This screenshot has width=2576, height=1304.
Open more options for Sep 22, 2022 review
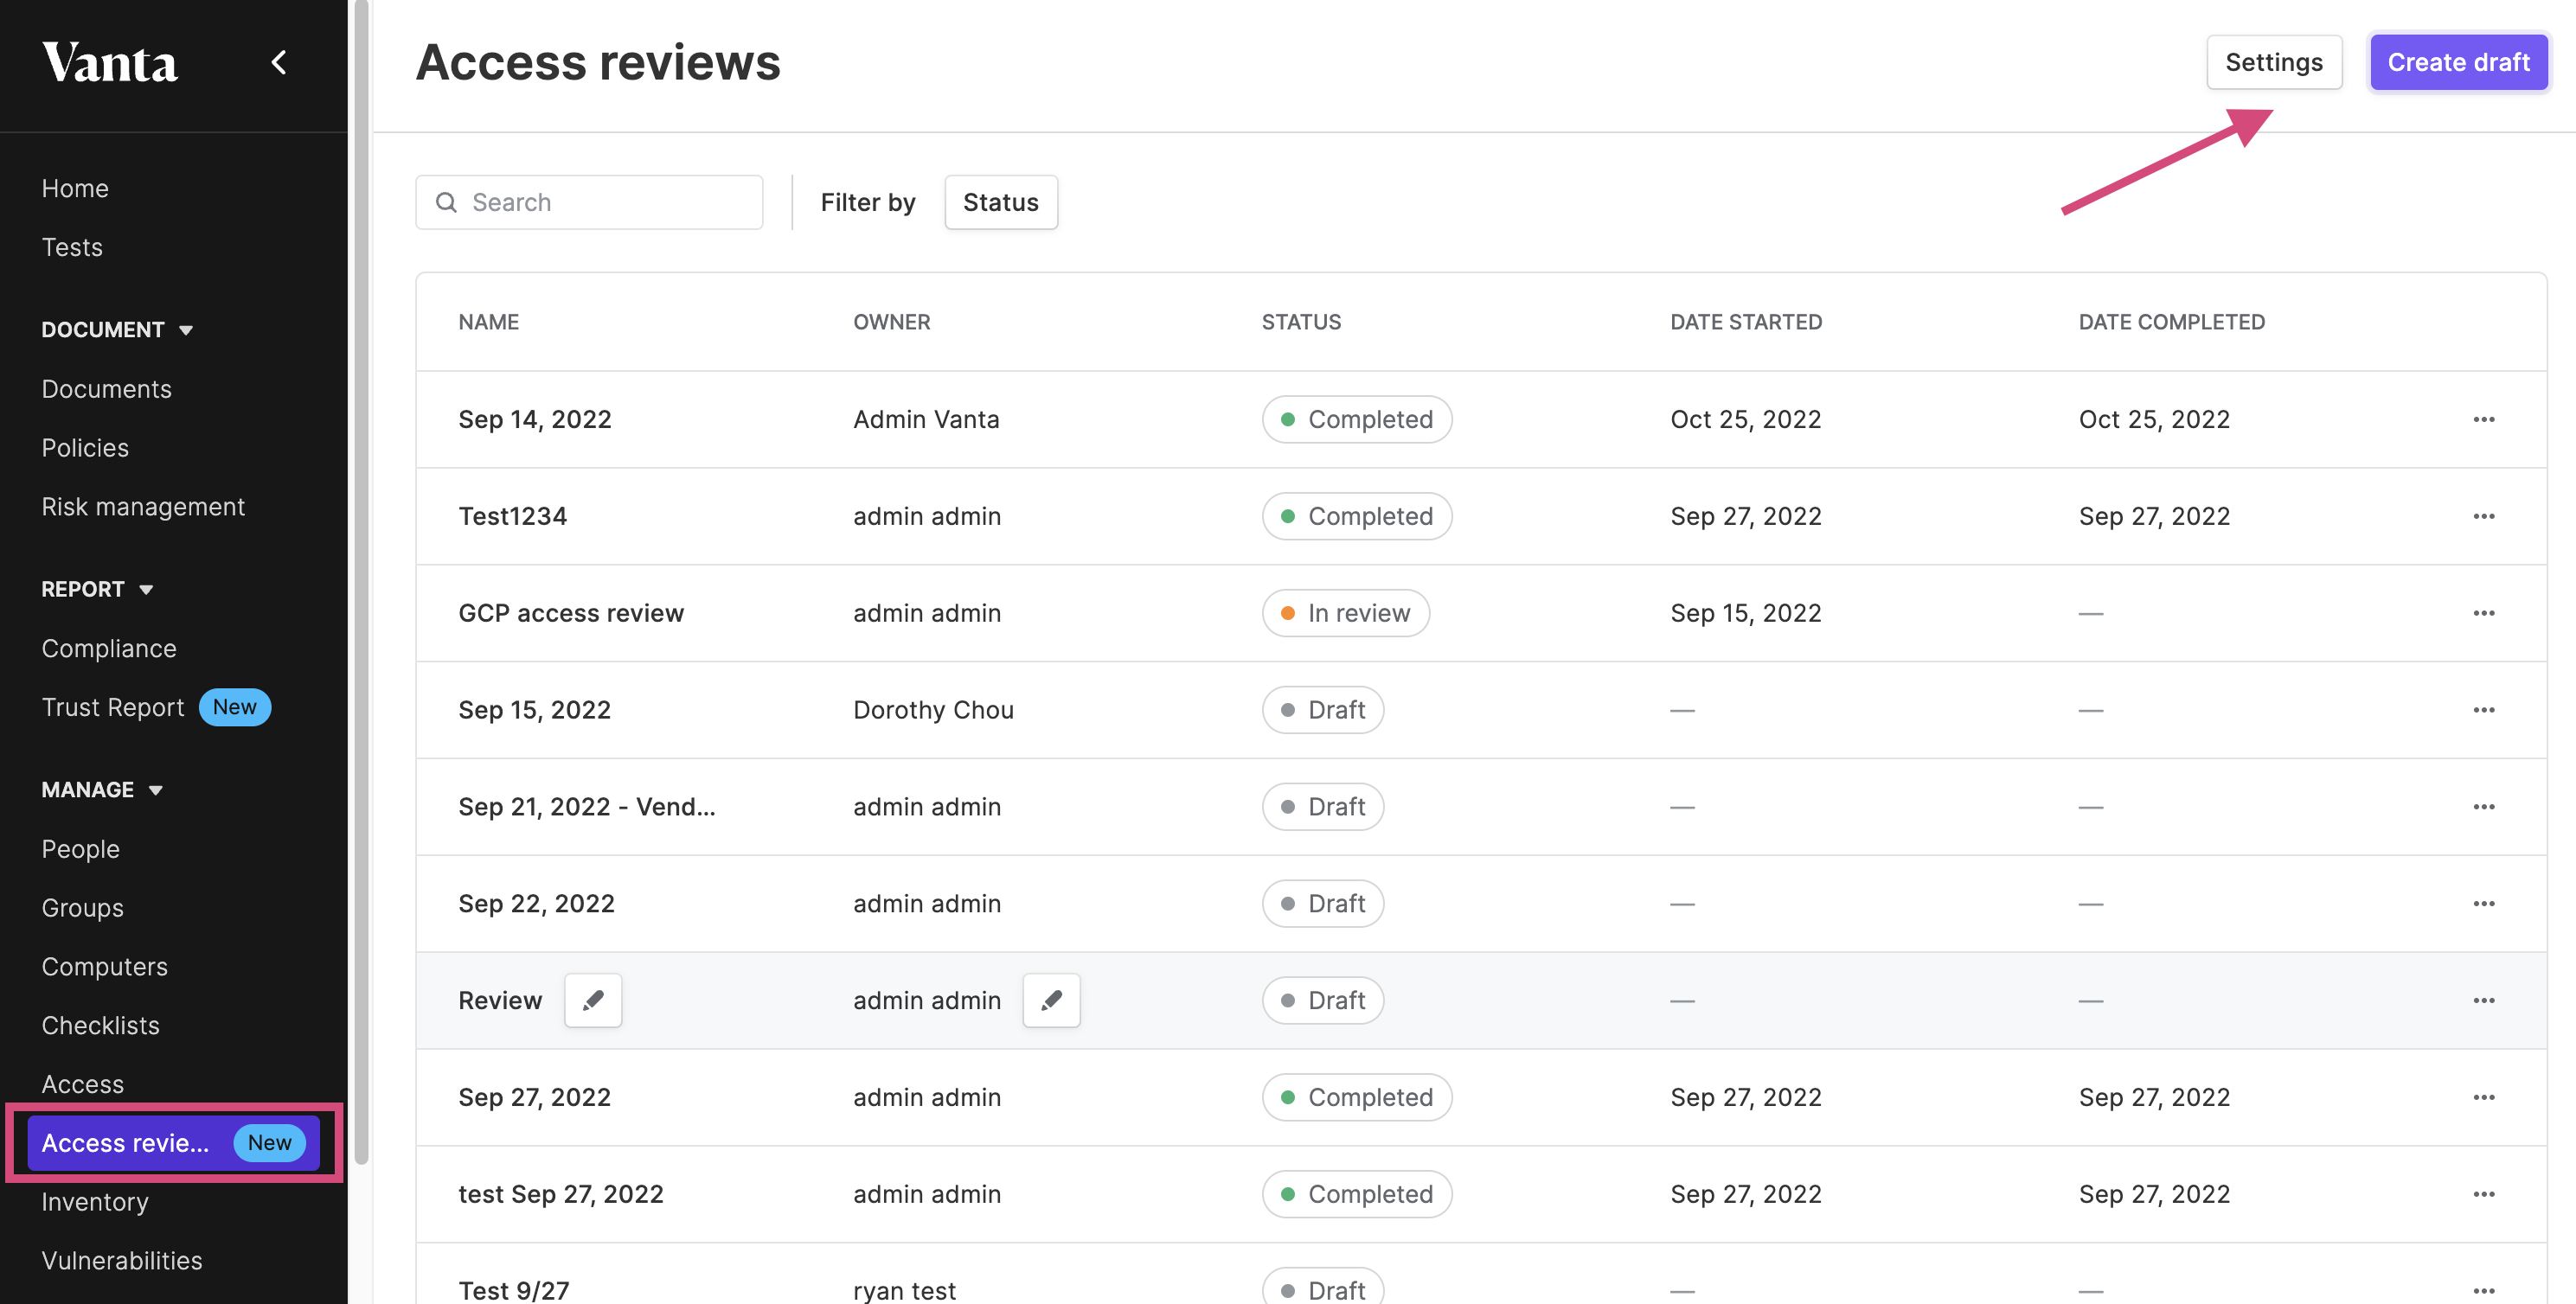pyautogui.click(x=2483, y=904)
